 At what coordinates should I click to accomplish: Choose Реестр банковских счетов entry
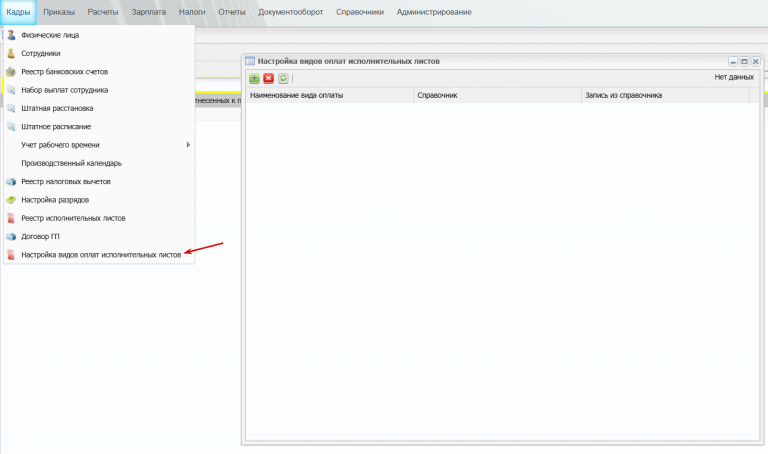click(x=99, y=72)
